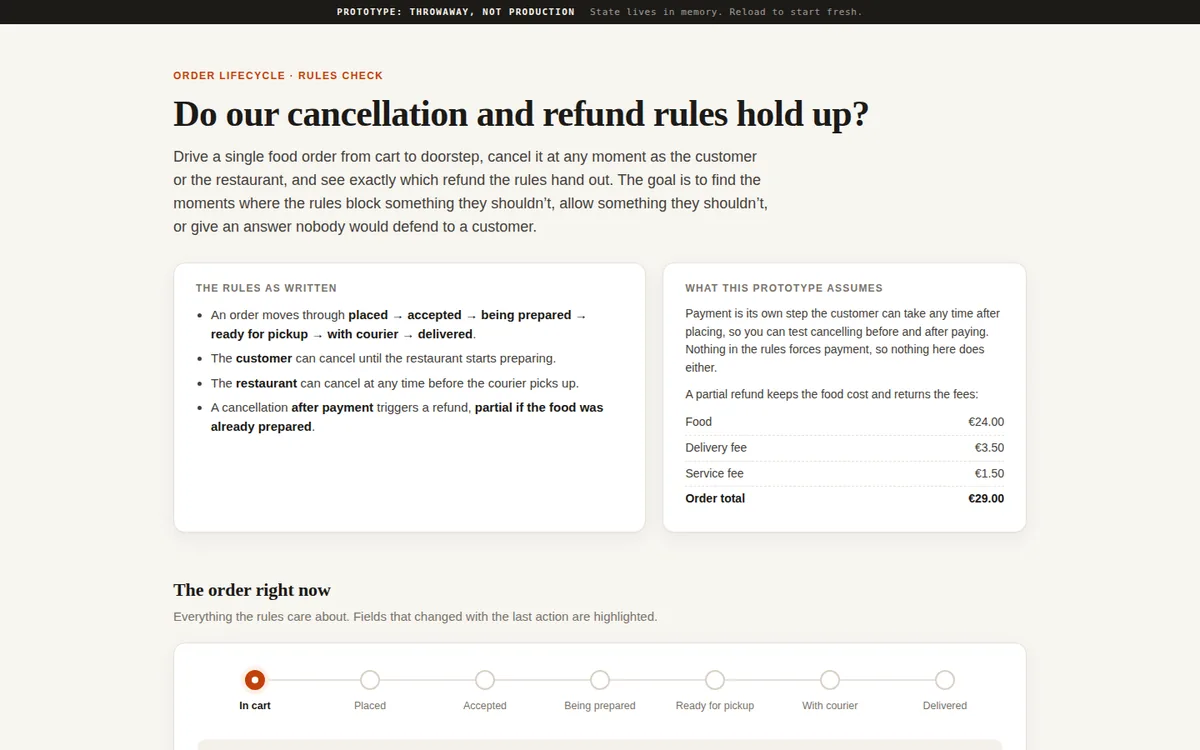Select the In cart step marker
Image resolution: width=1200 pixels, height=750 pixels.
(255, 680)
